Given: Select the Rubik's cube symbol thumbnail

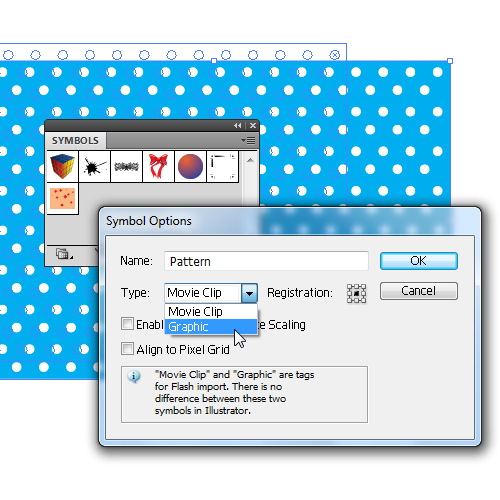Looking at the screenshot, I should pos(63,166).
